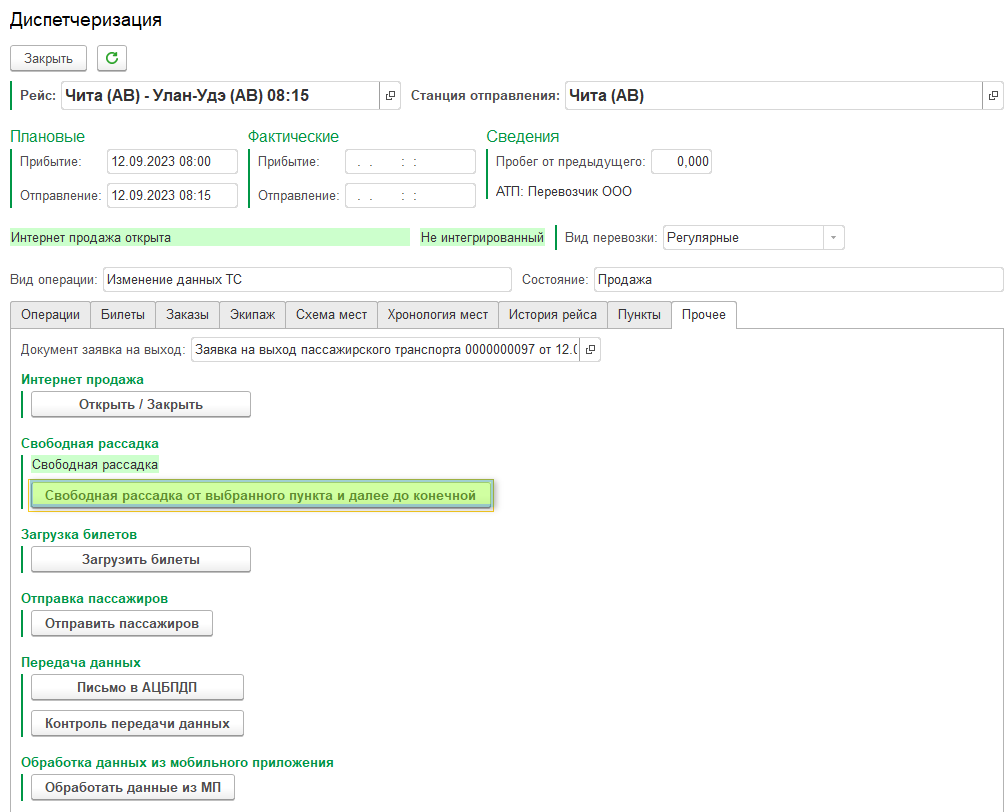Viewport: 1005px width, 812px height.
Task: Click the Открыть / Закрыть internet sales button
Action: click(141, 404)
